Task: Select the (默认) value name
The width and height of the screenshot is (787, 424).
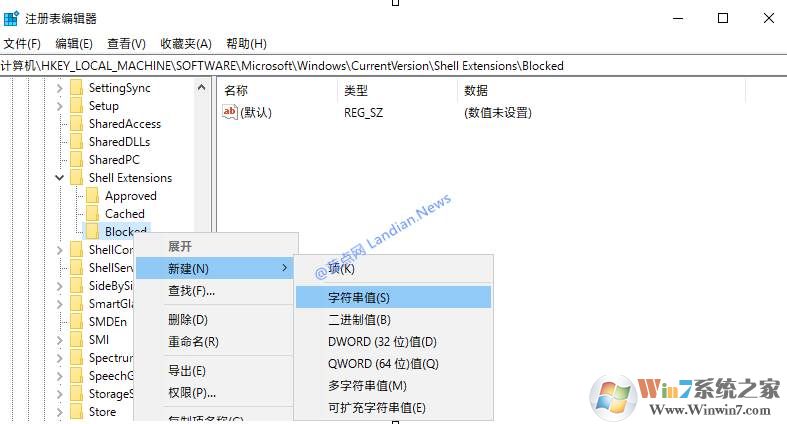Action: click(x=256, y=112)
